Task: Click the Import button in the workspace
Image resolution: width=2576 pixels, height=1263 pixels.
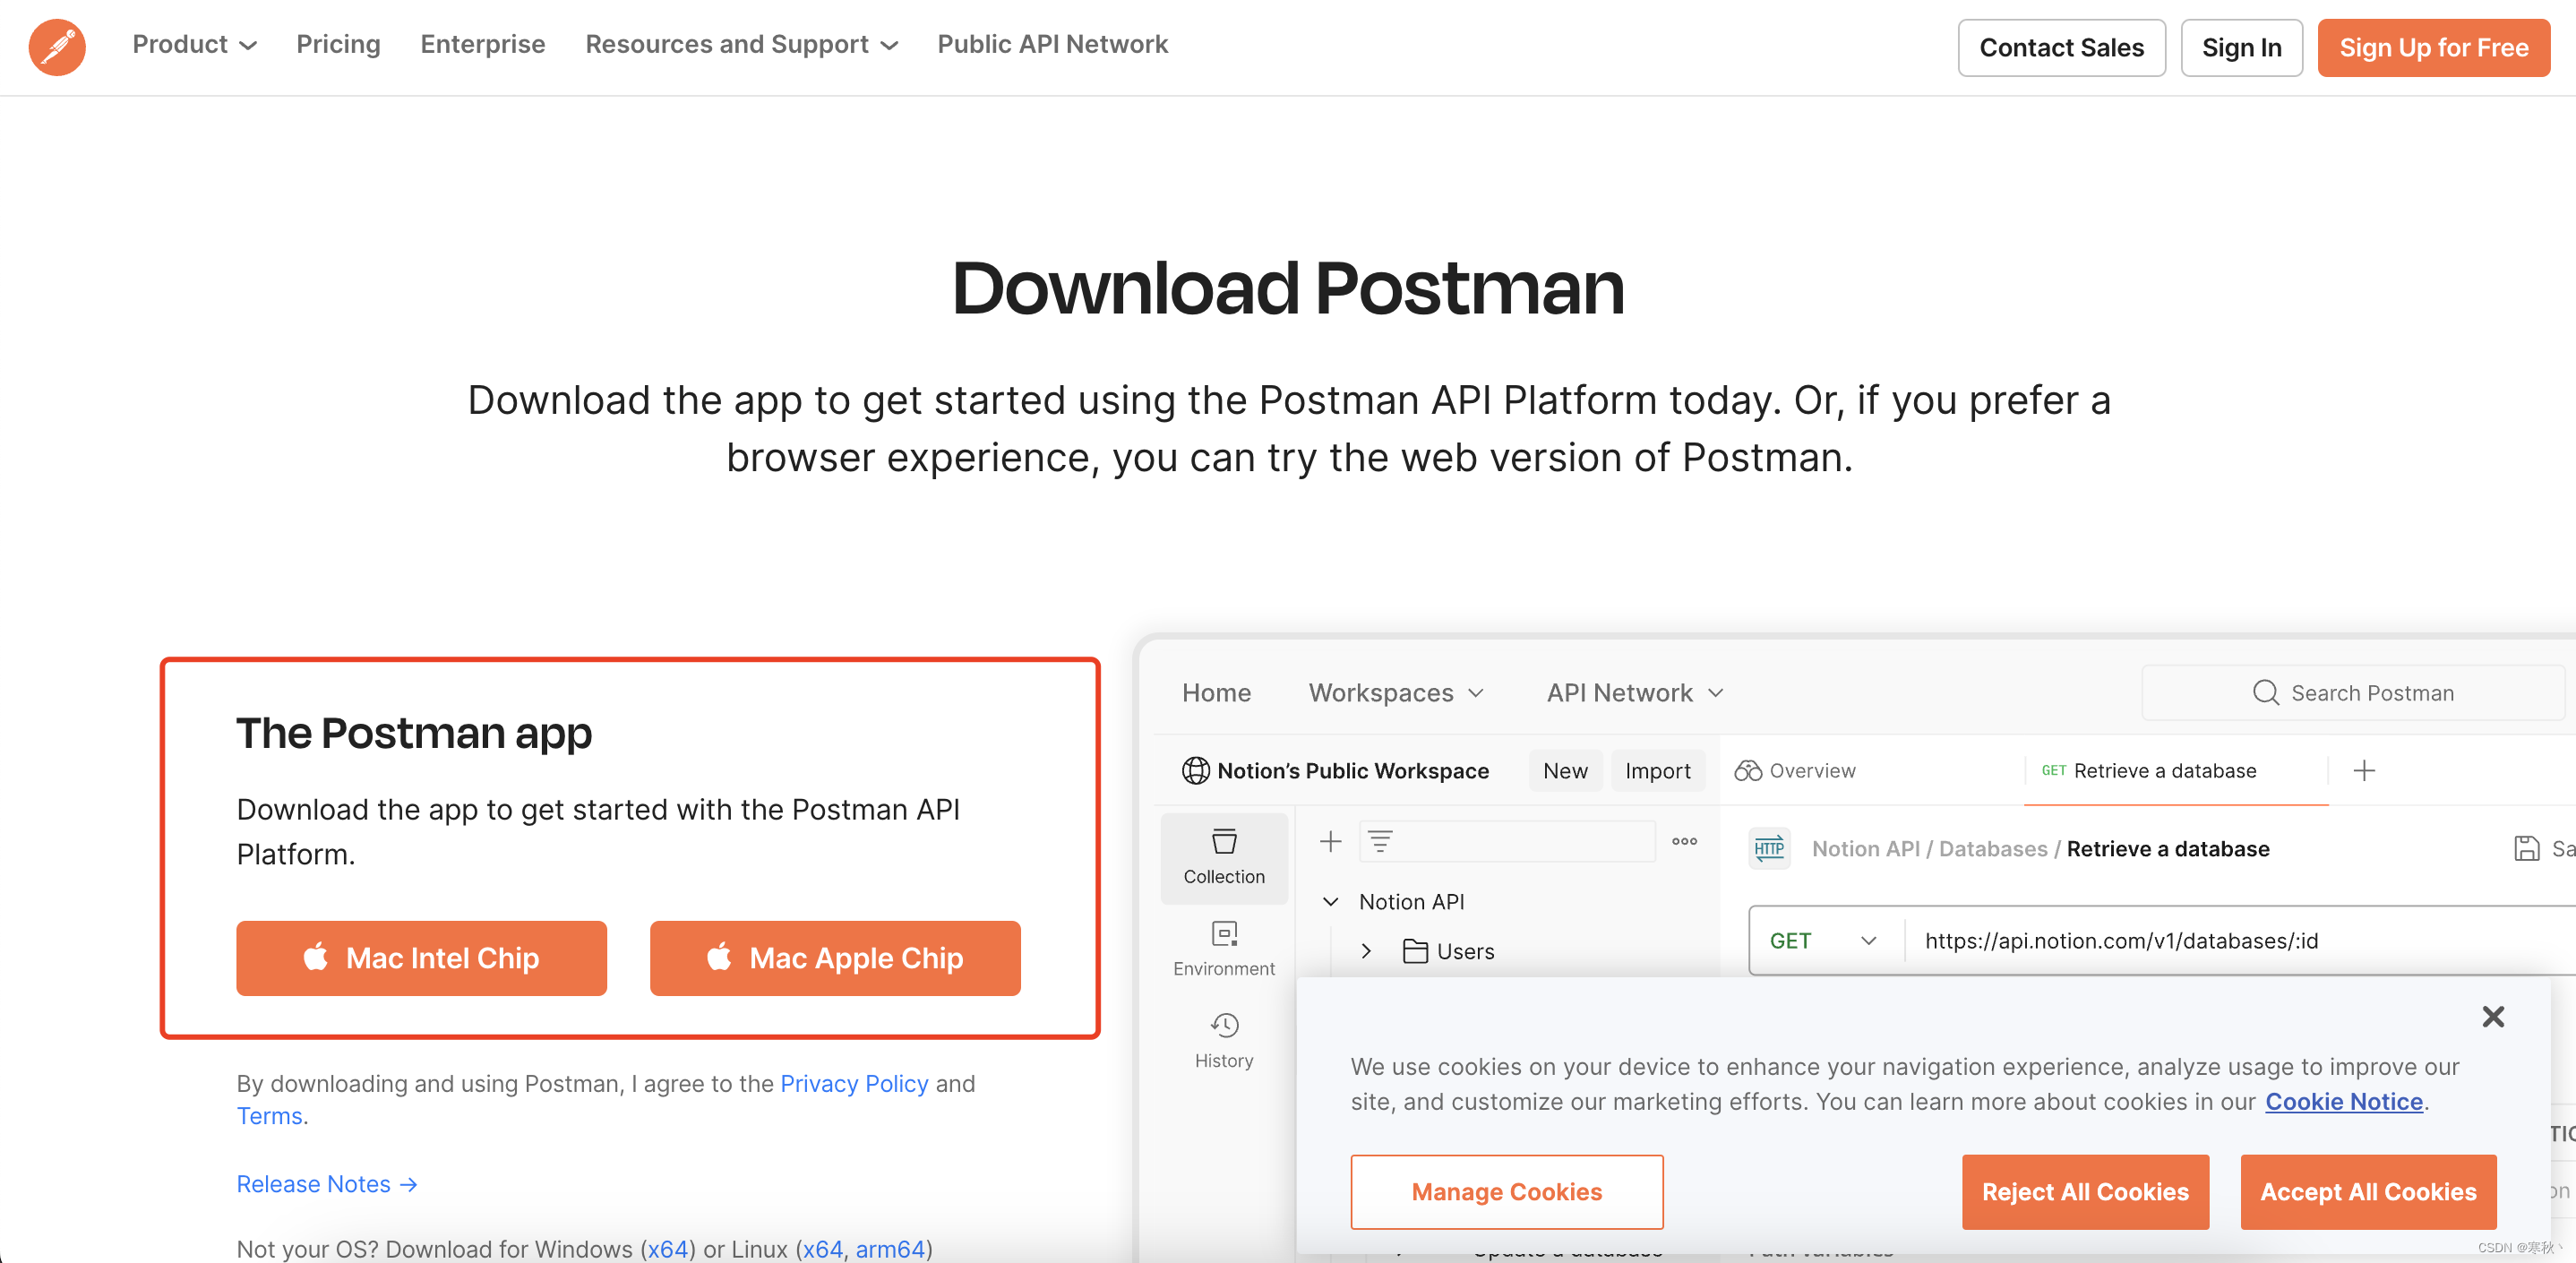Action: pyautogui.click(x=1657, y=770)
